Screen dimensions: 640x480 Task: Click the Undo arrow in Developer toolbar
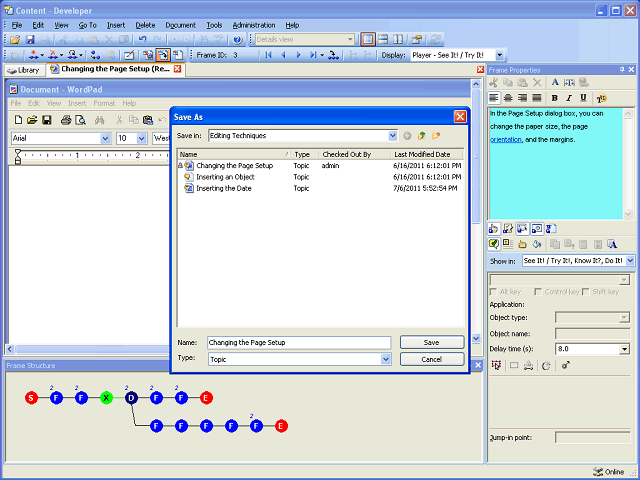pos(142,40)
